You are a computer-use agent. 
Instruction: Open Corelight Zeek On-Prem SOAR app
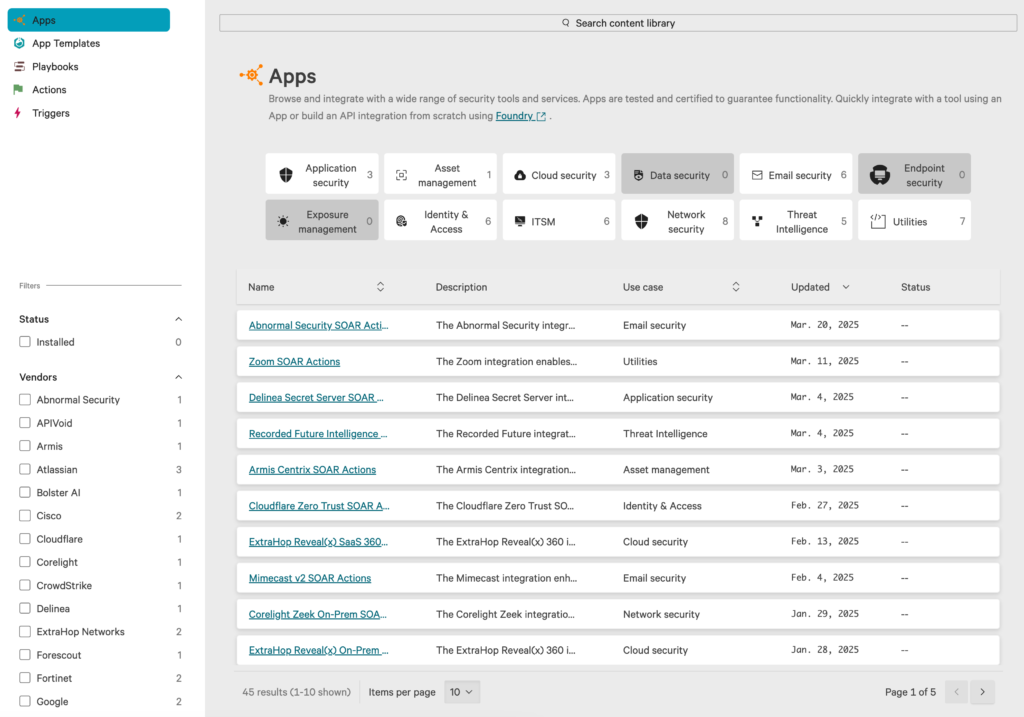(317, 614)
